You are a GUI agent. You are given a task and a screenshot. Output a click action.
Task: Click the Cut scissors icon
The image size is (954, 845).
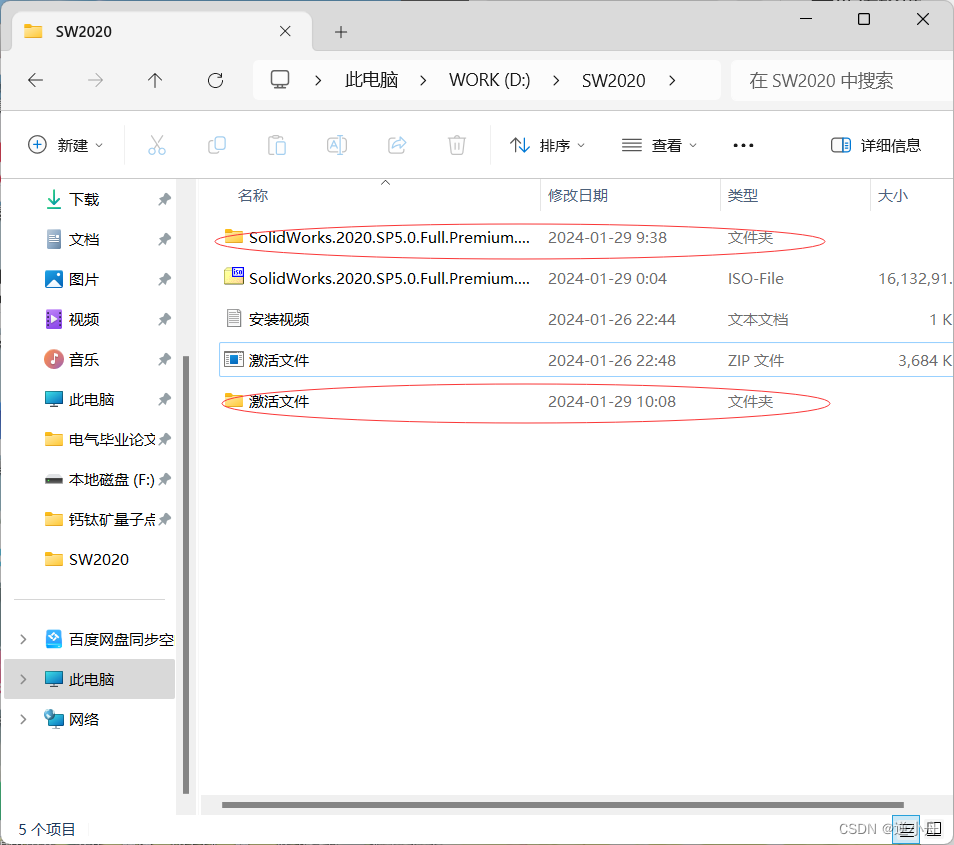pos(157,145)
